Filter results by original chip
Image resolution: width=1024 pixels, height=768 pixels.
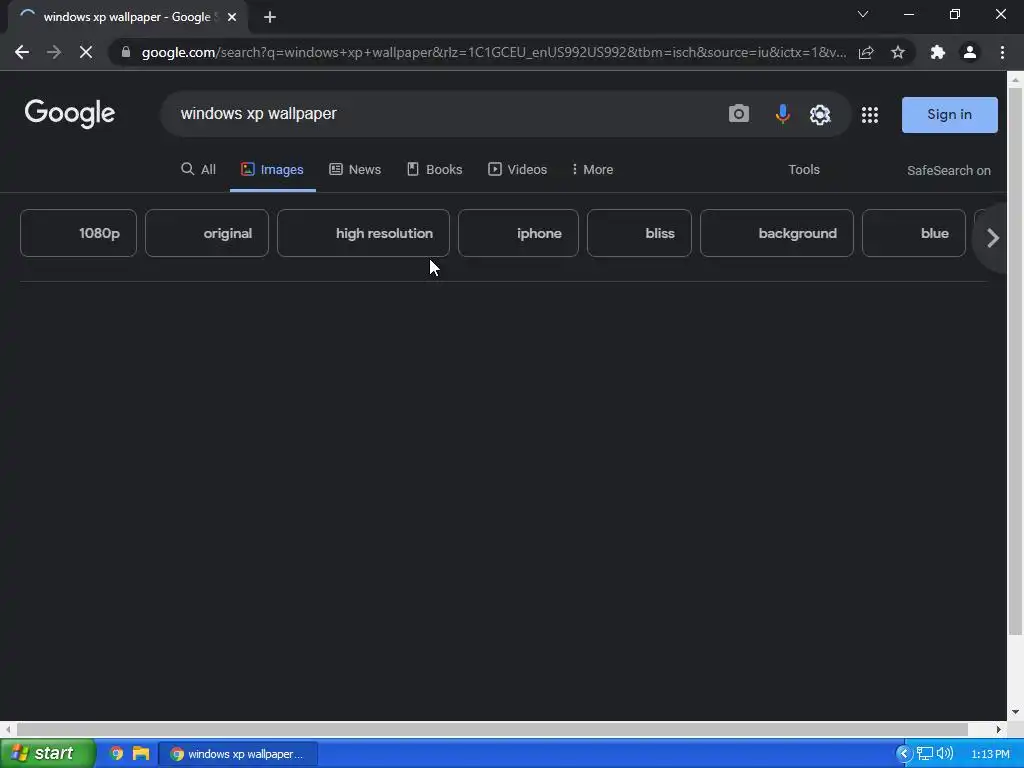click(x=207, y=233)
